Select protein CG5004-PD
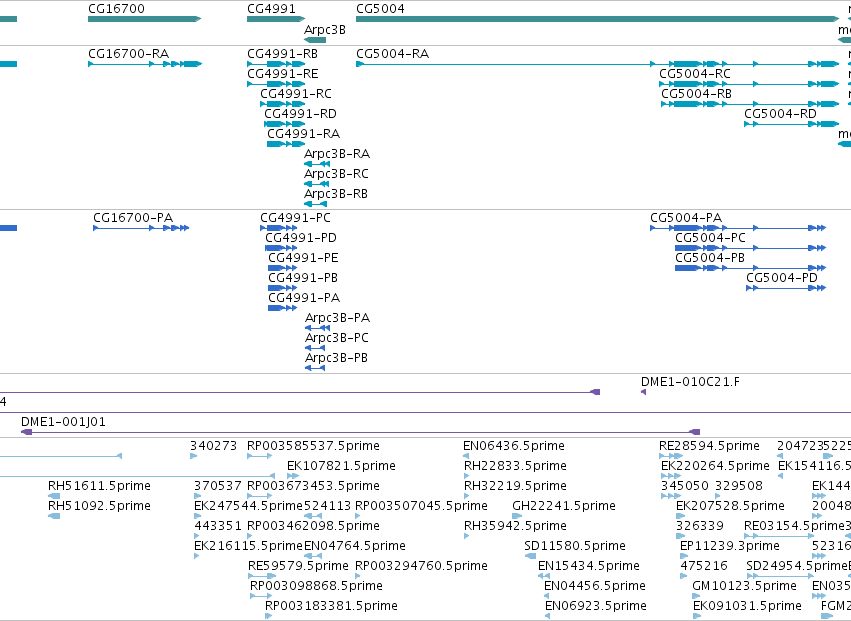This screenshot has width=851, height=621. click(782, 278)
